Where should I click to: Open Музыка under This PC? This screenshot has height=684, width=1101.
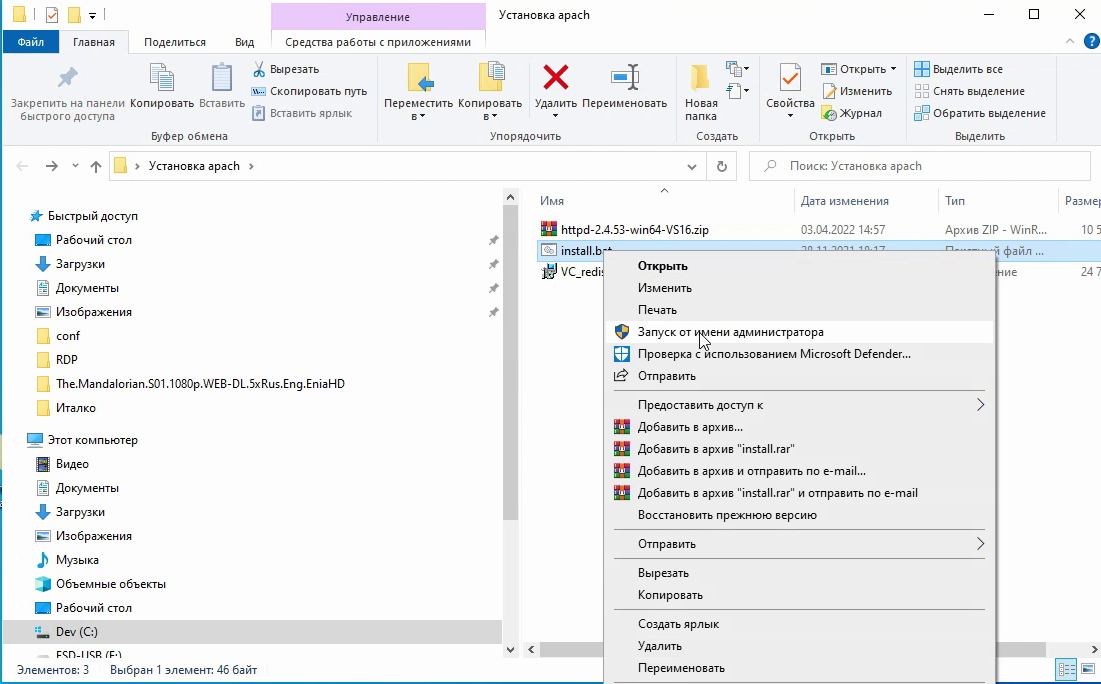pyautogui.click(x=77, y=560)
